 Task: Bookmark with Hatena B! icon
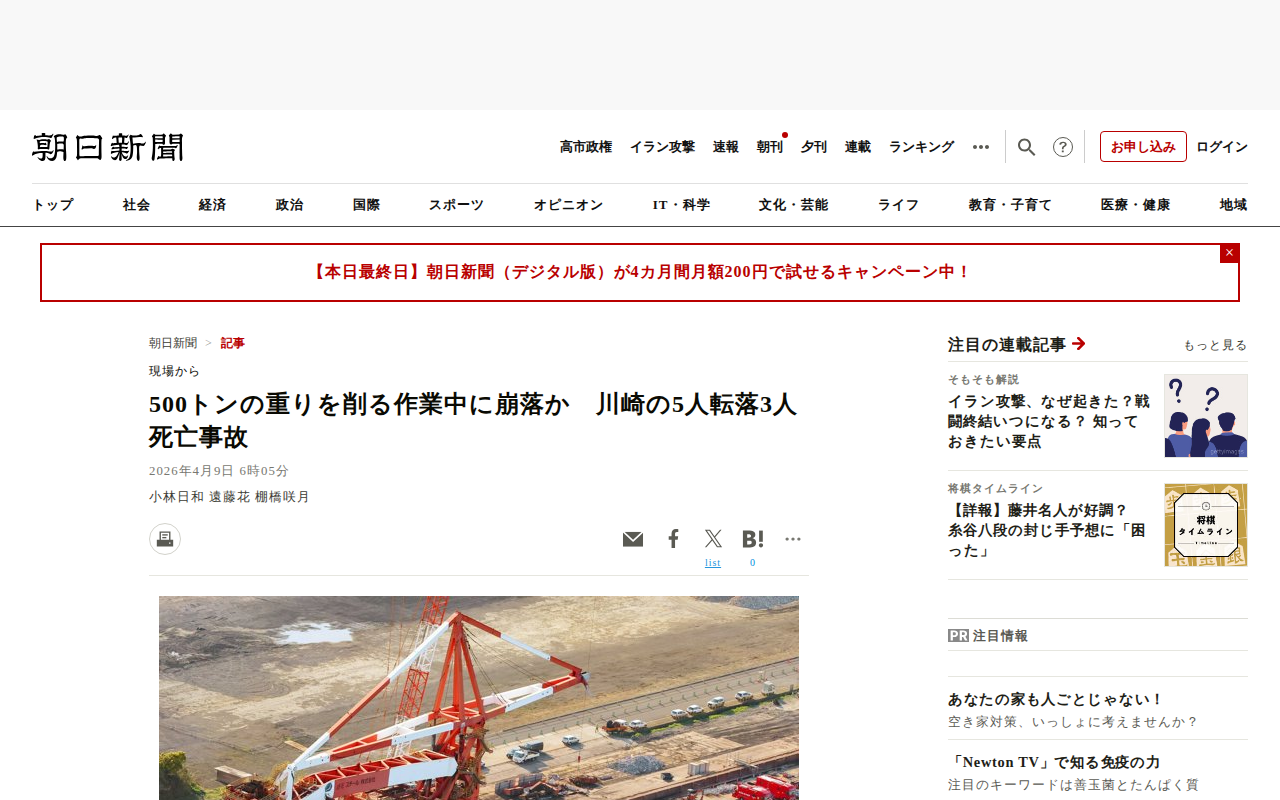click(753, 539)
